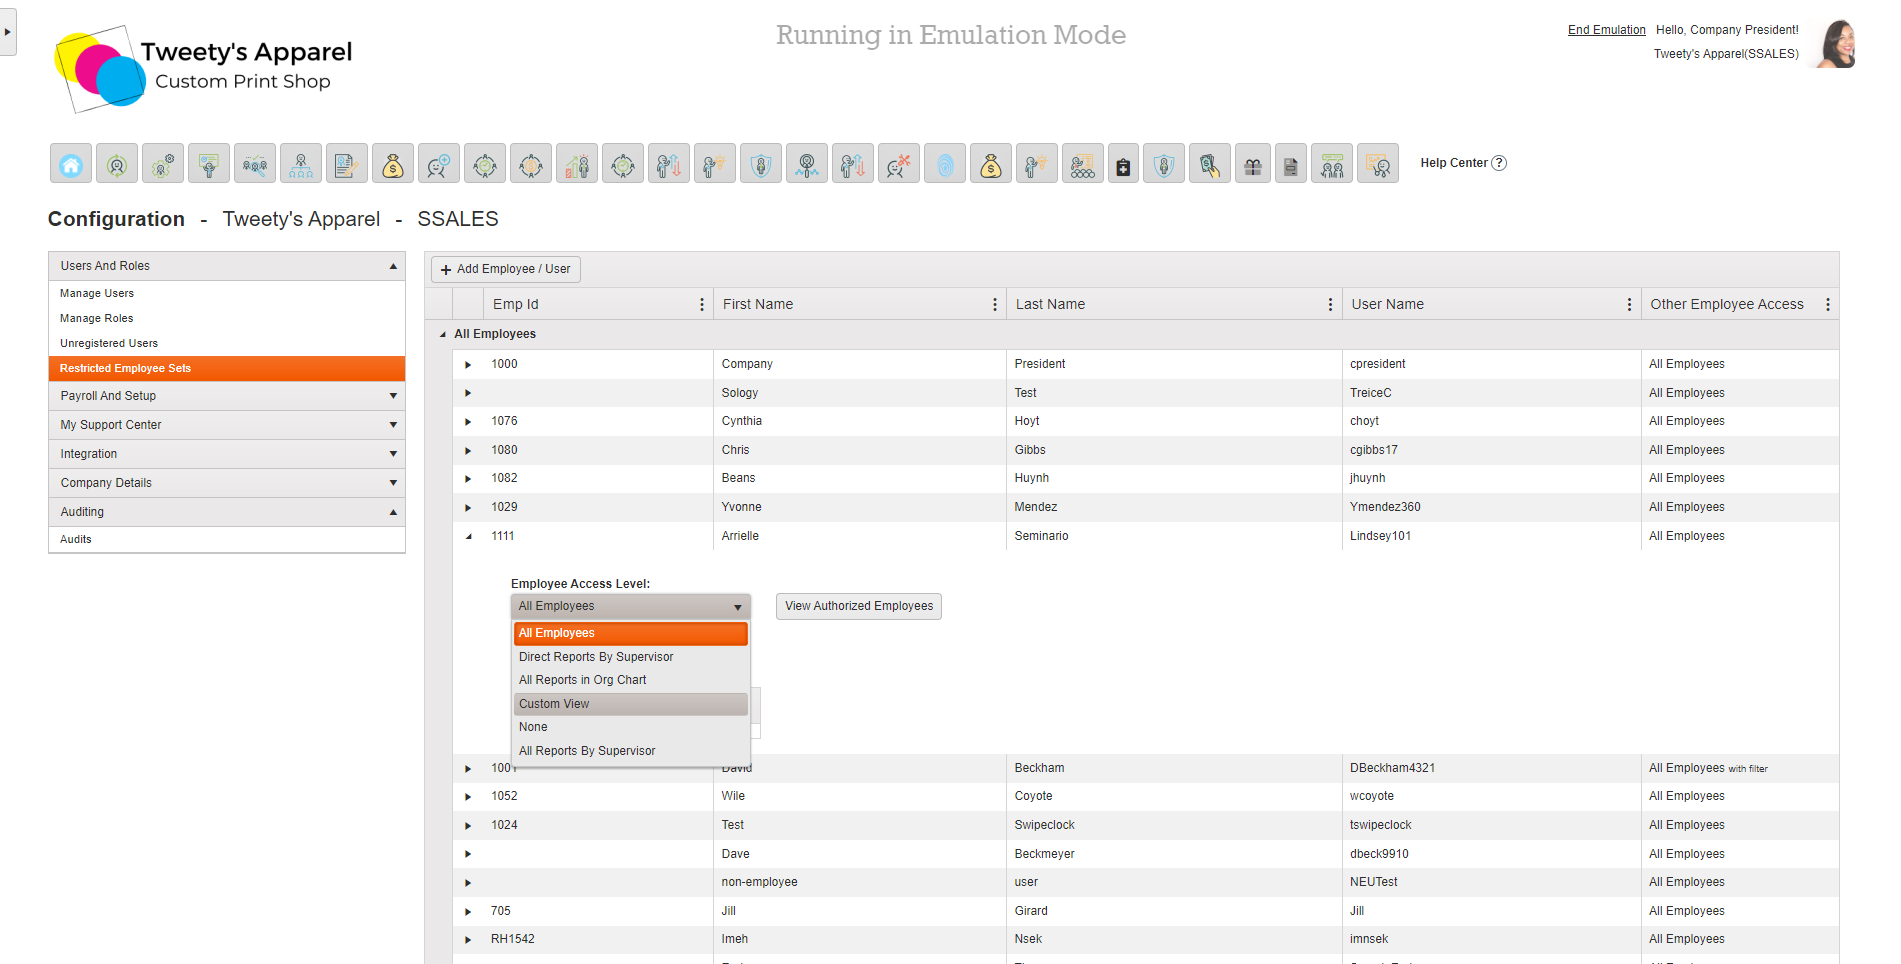Image resolution: width=1901 pixels, height=964 pixels.
Task: Open the Employee Access Level combo box
Action: pos(631,606)
